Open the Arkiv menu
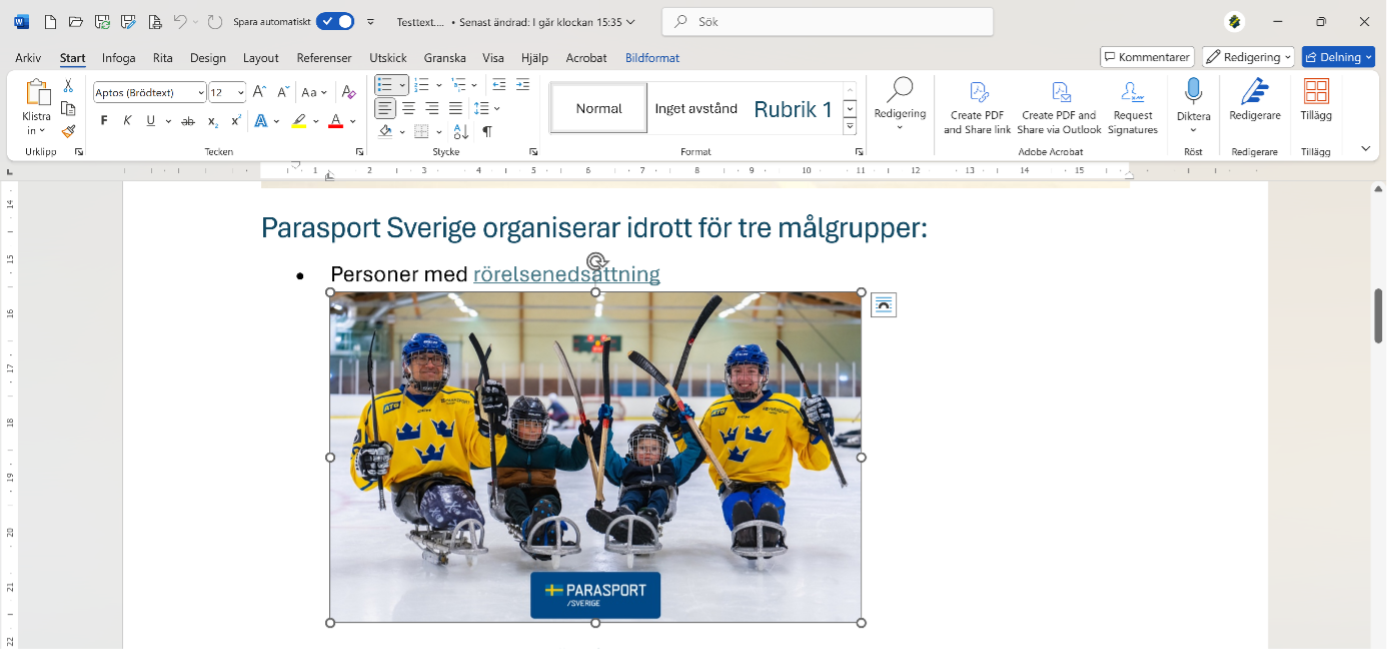The width and height of the screenshot is (1390, 653). (28, 58)
